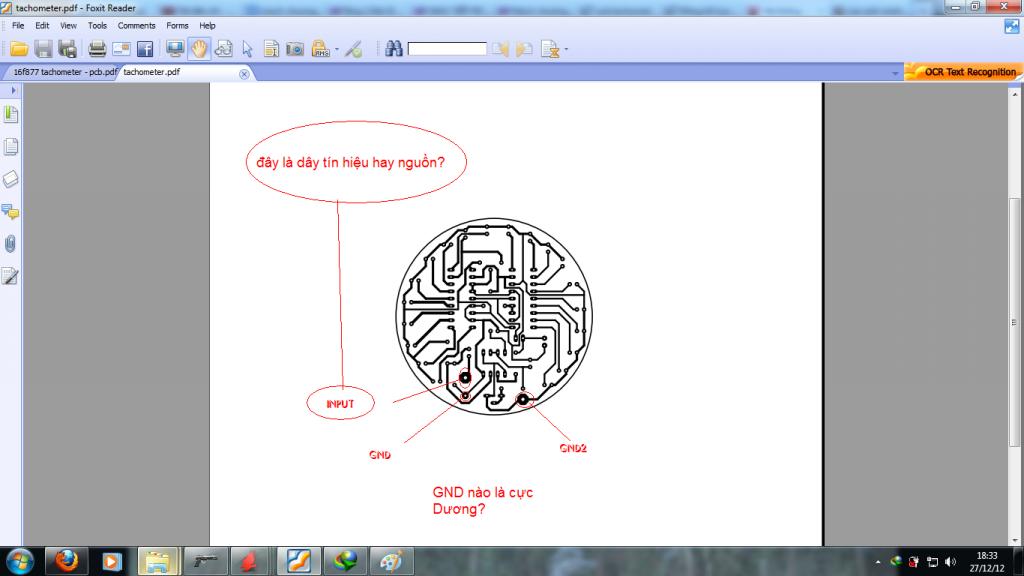Click the glasses Read Mode icon
Image resolution: width=1024 pixels, height=576 pixels.
point(223,49)
